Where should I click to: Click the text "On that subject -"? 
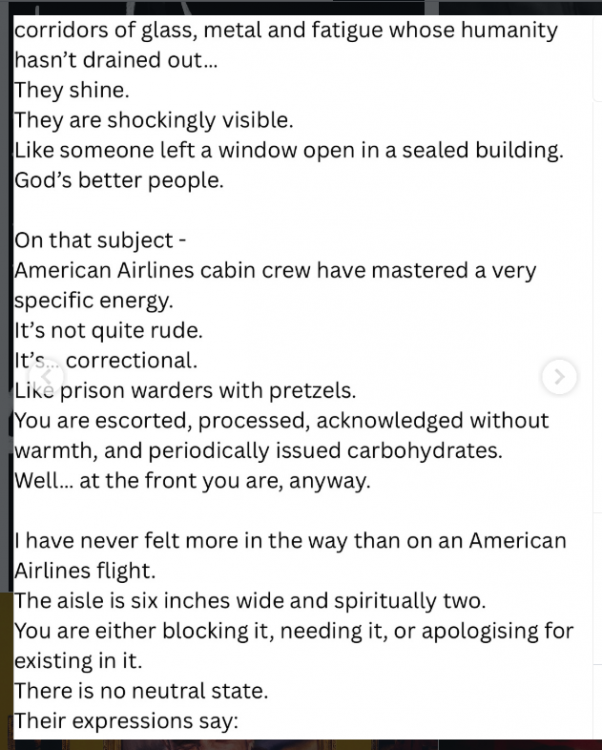pyautogui.click(x=100, y=241)
